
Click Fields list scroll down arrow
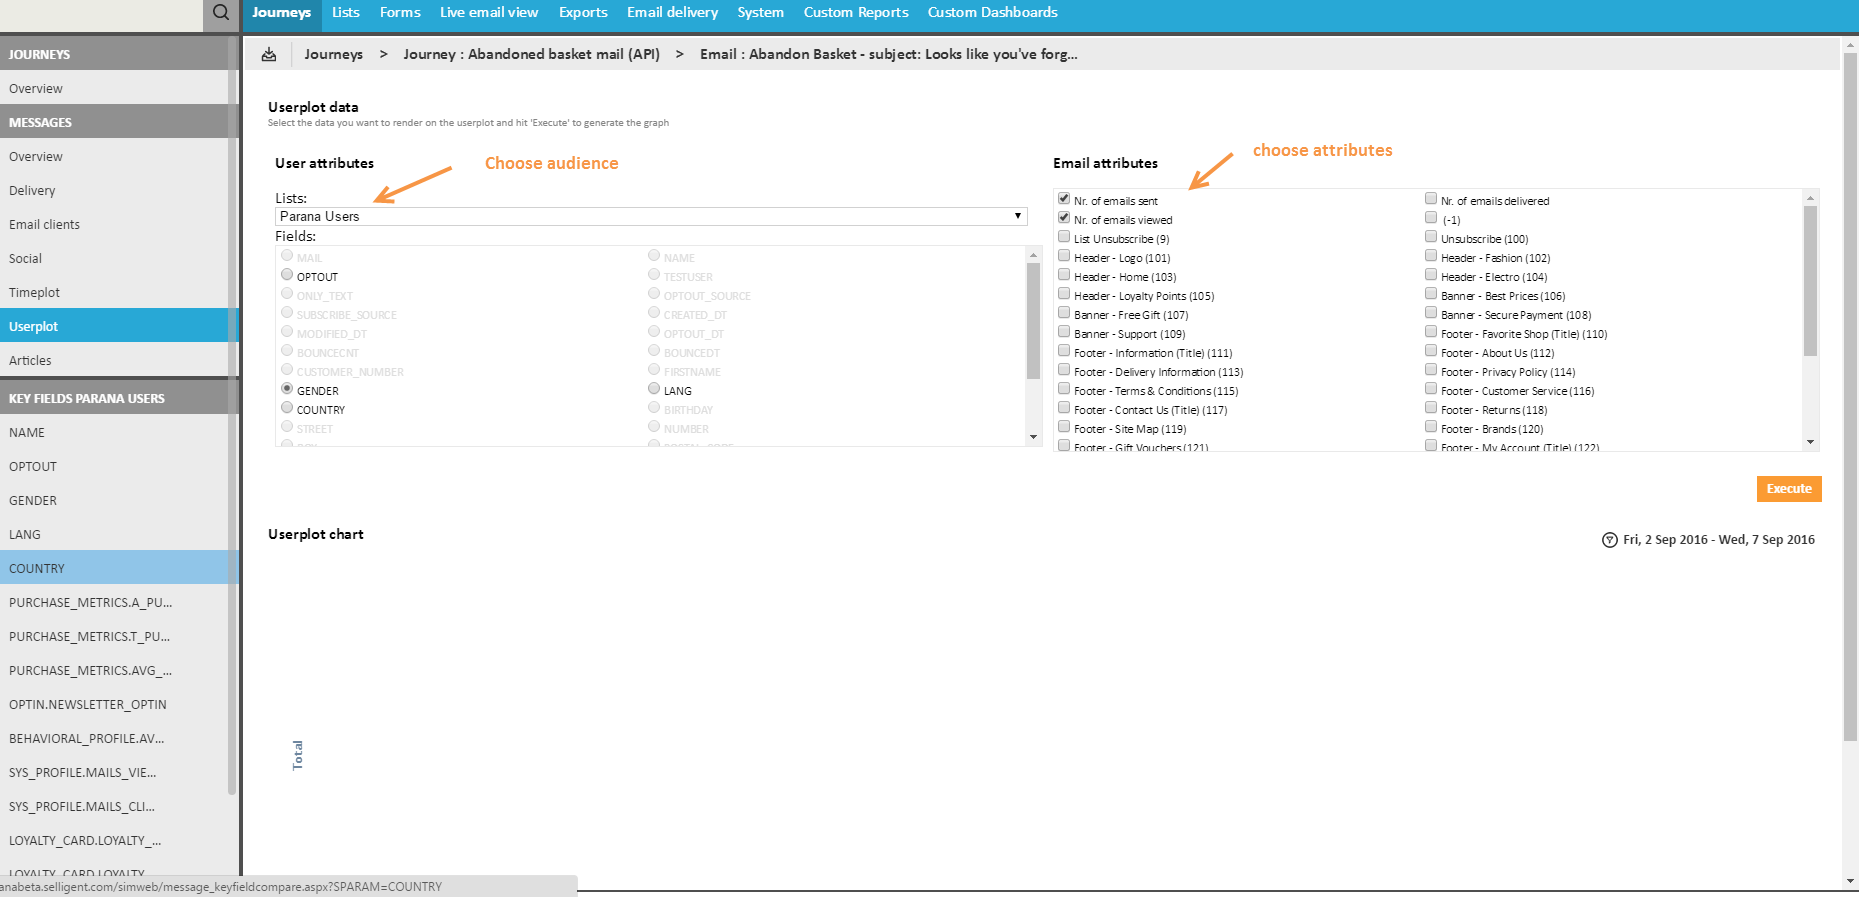tap(1033, 437)
